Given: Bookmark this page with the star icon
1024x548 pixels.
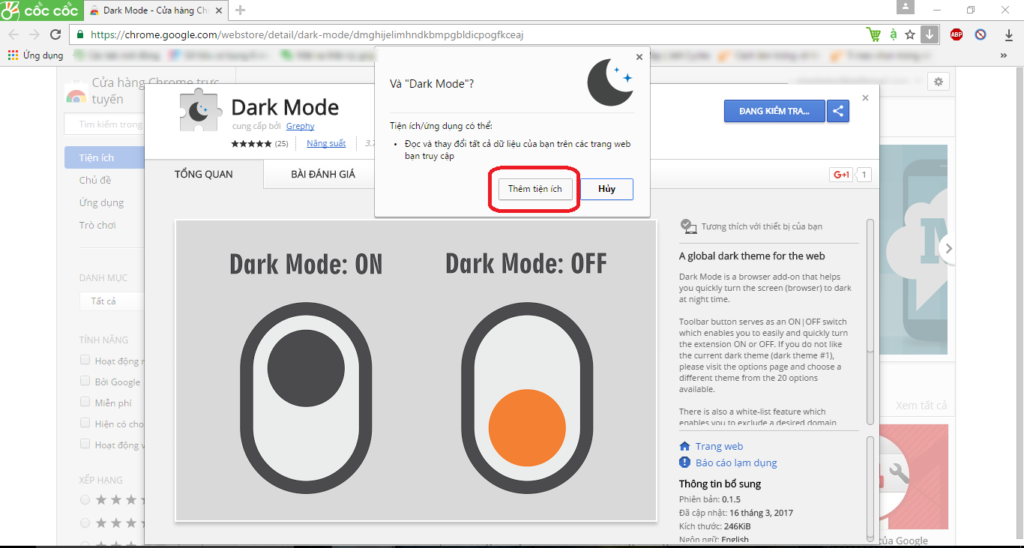Looking at the screenshot, I should pyautogui.click(x=910, y=34).
